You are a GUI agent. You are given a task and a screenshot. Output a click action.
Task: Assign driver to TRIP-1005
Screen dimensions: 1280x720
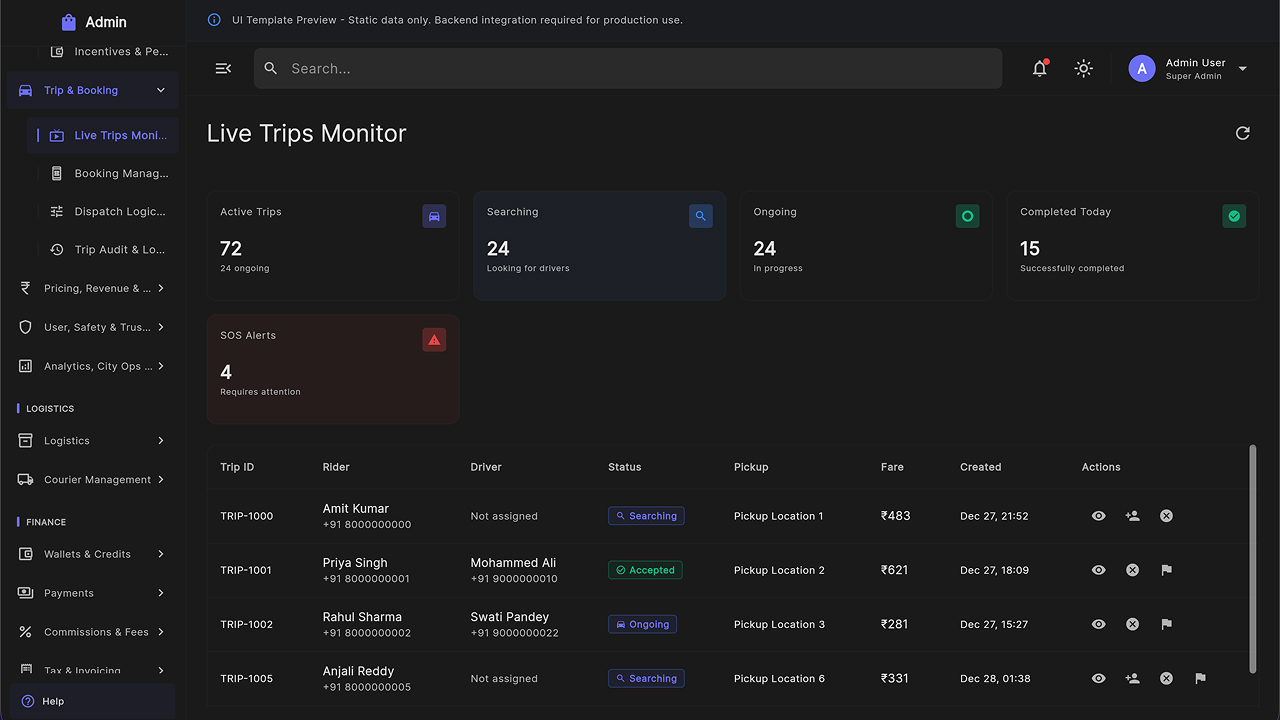click(1132, 678)
